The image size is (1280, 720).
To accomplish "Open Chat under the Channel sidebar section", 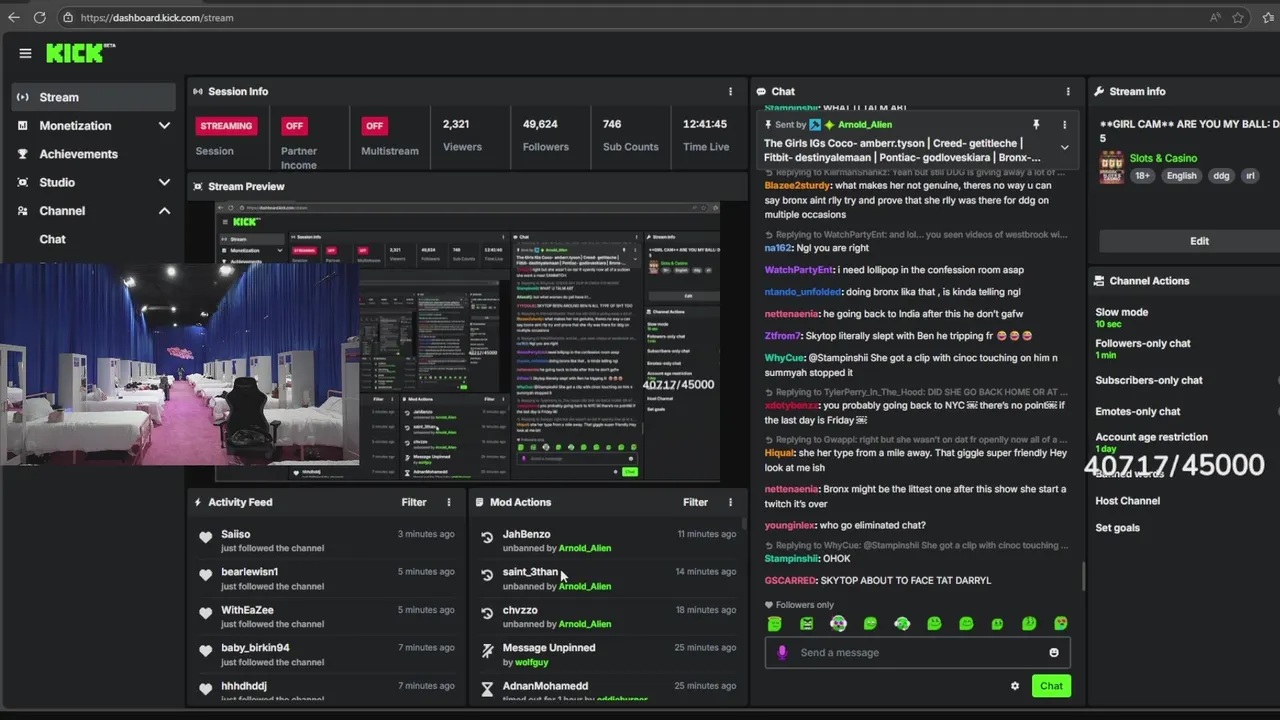I will click(53, 239).
